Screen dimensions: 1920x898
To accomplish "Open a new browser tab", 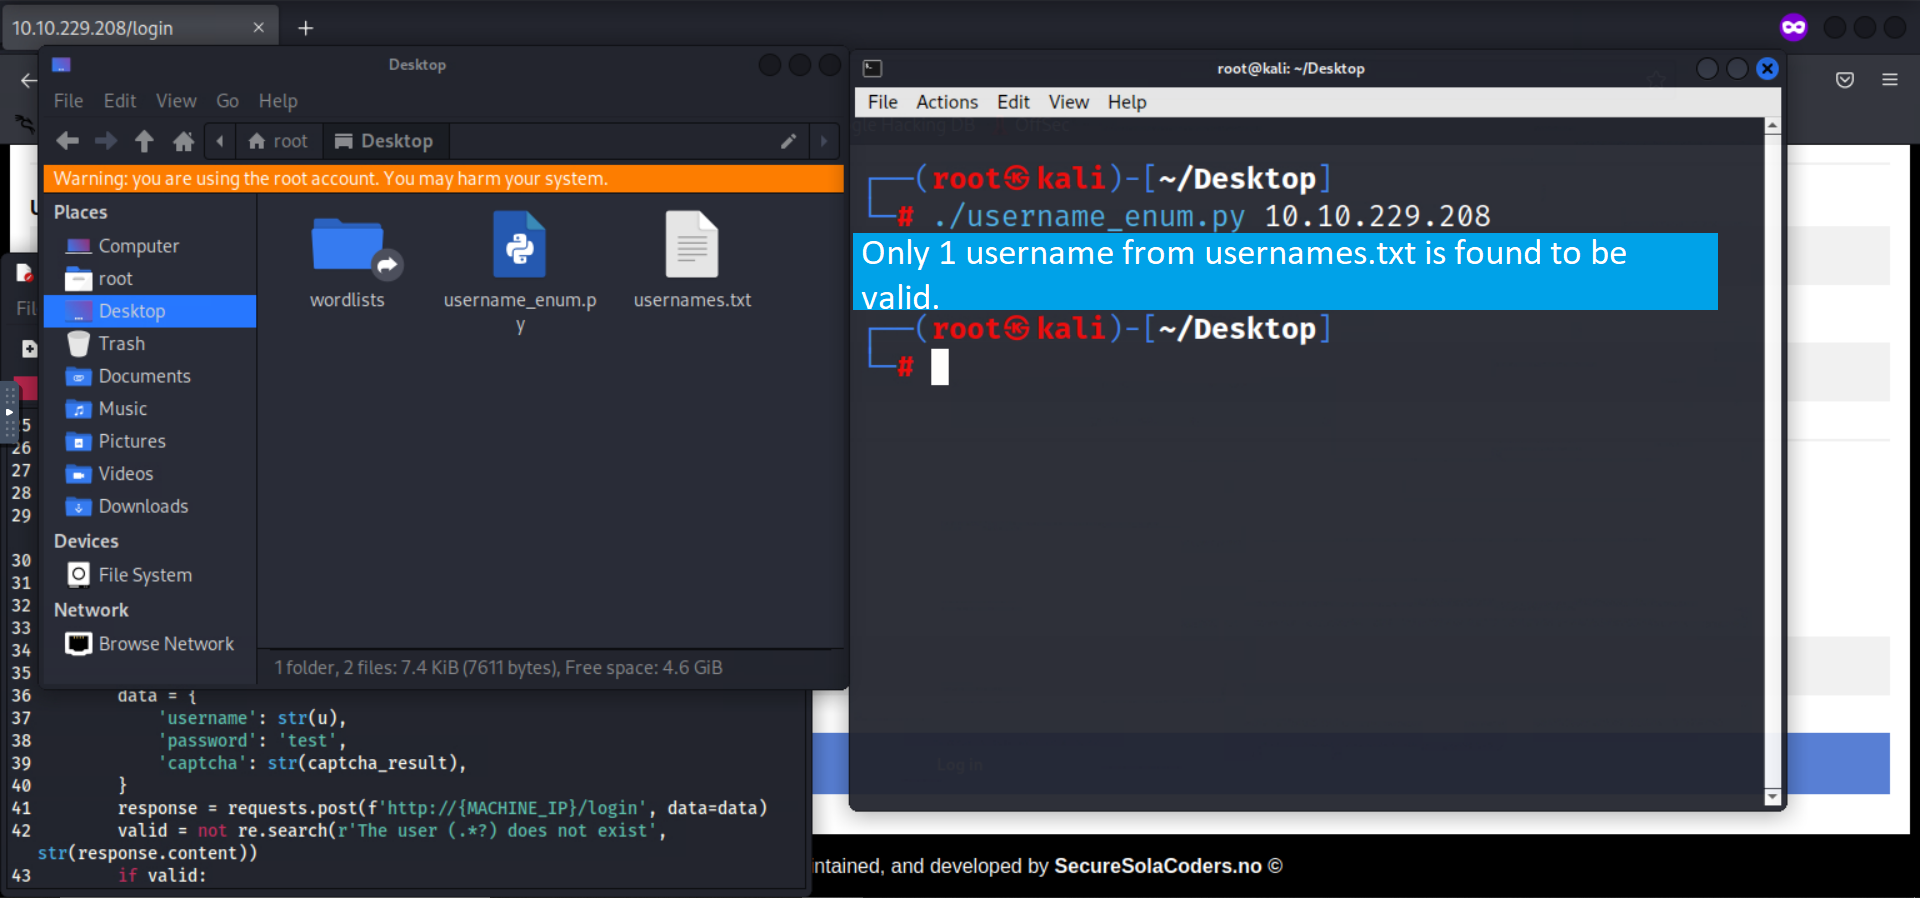I will 306,28.
